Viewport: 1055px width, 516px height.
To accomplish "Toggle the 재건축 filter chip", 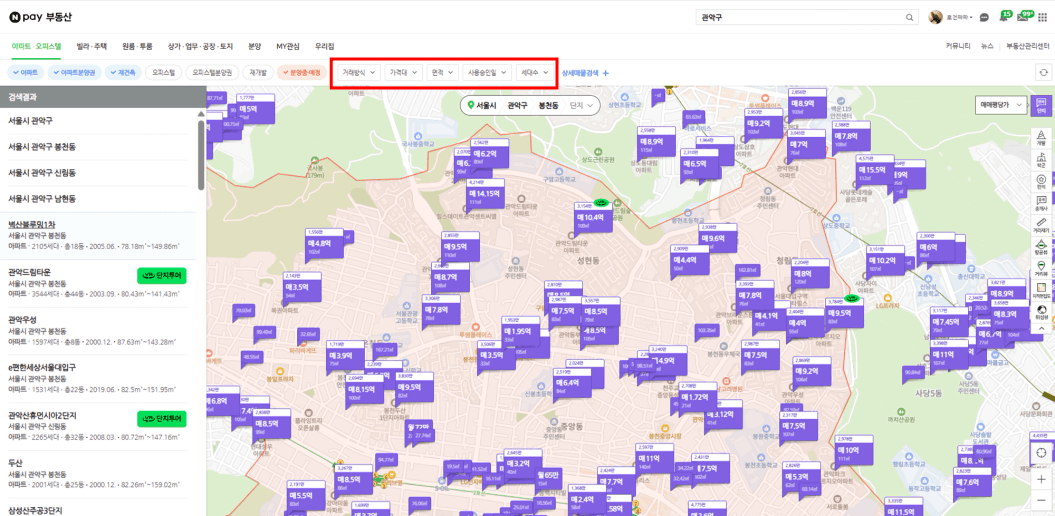I will point(123,72).
